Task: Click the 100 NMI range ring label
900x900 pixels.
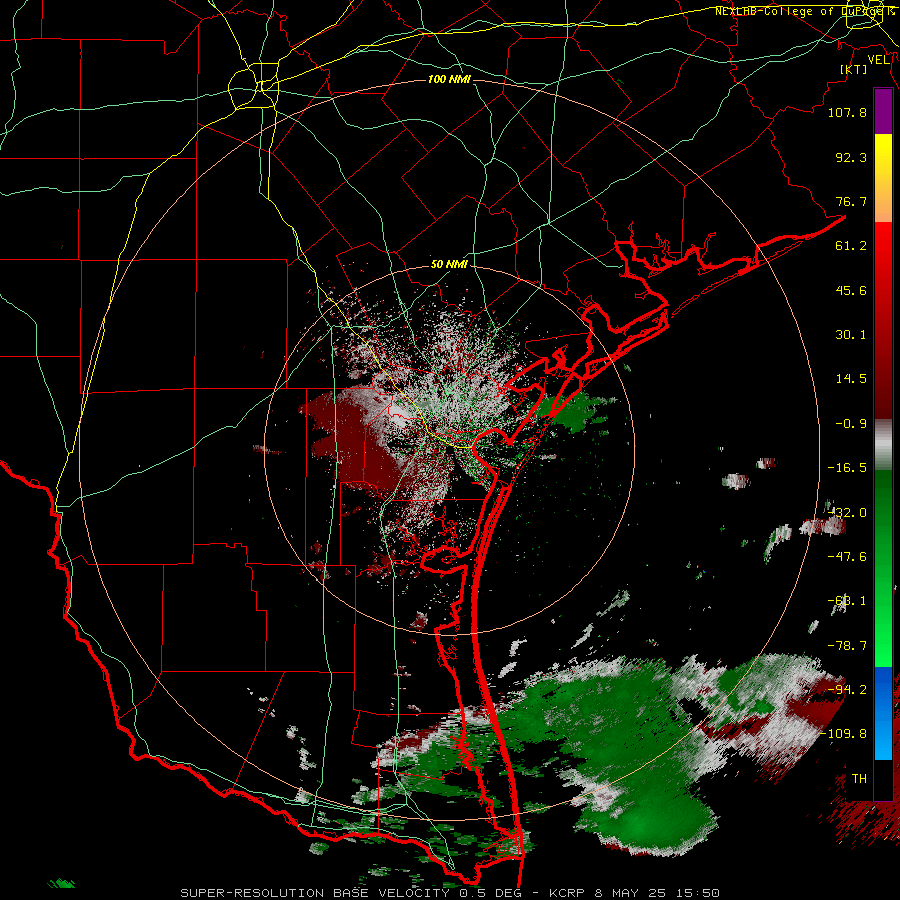Action: click(x=449, y=79)
